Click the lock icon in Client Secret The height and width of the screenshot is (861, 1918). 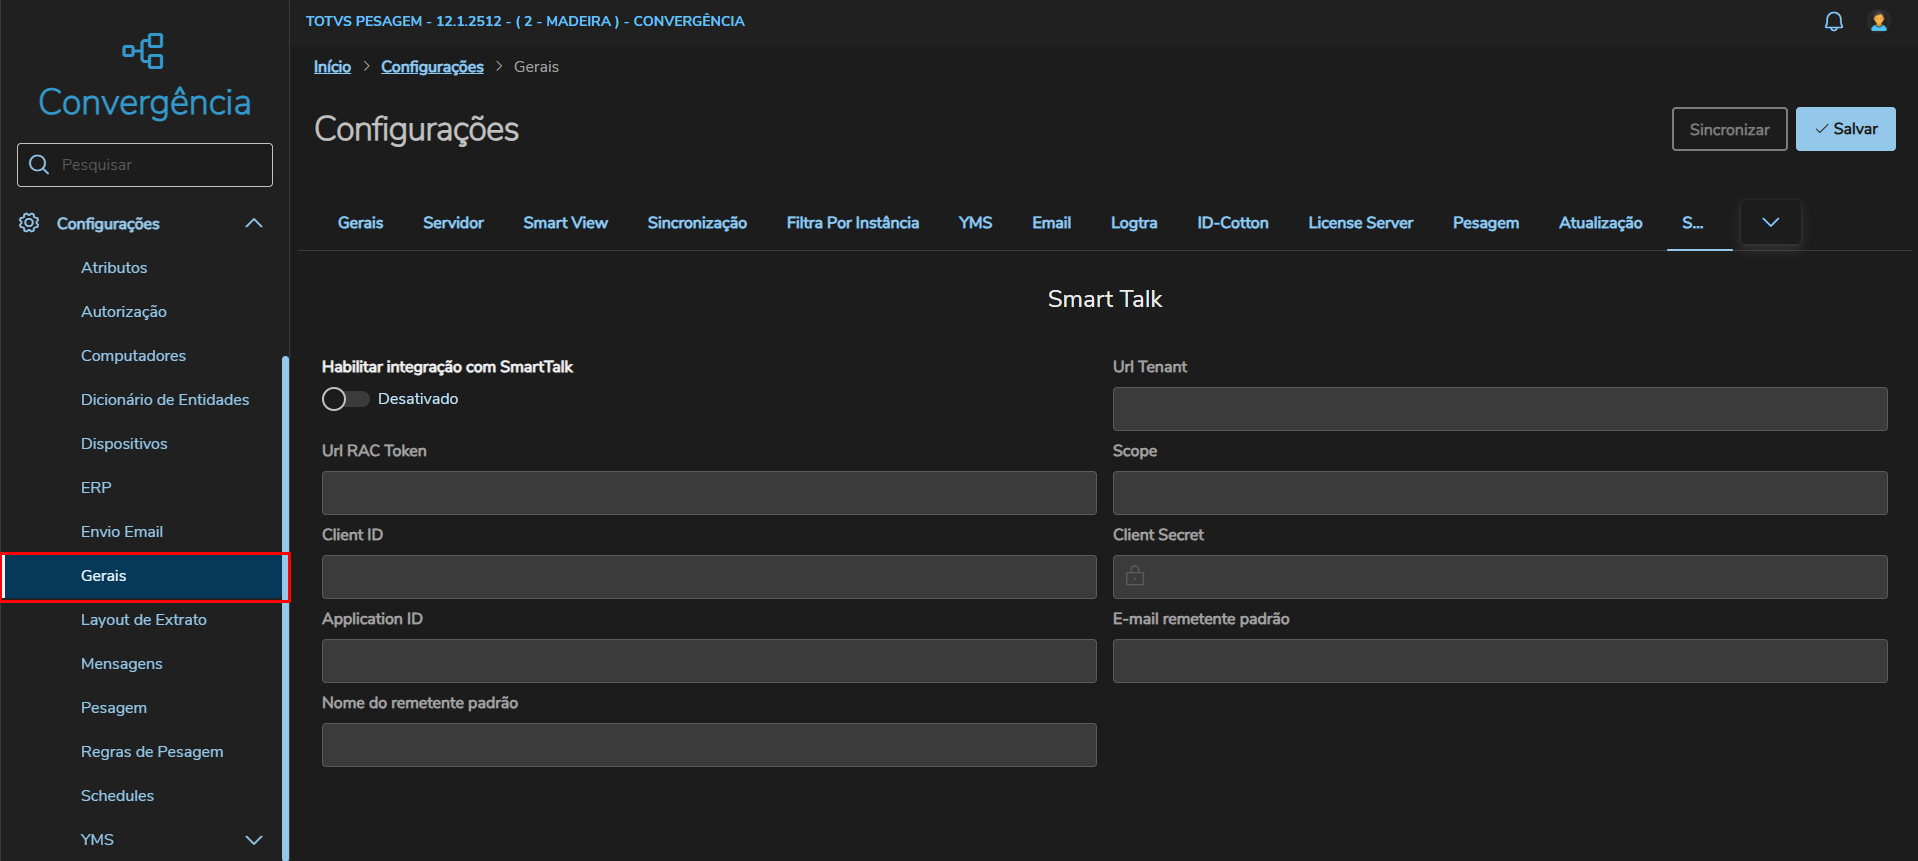[1135, 576]
